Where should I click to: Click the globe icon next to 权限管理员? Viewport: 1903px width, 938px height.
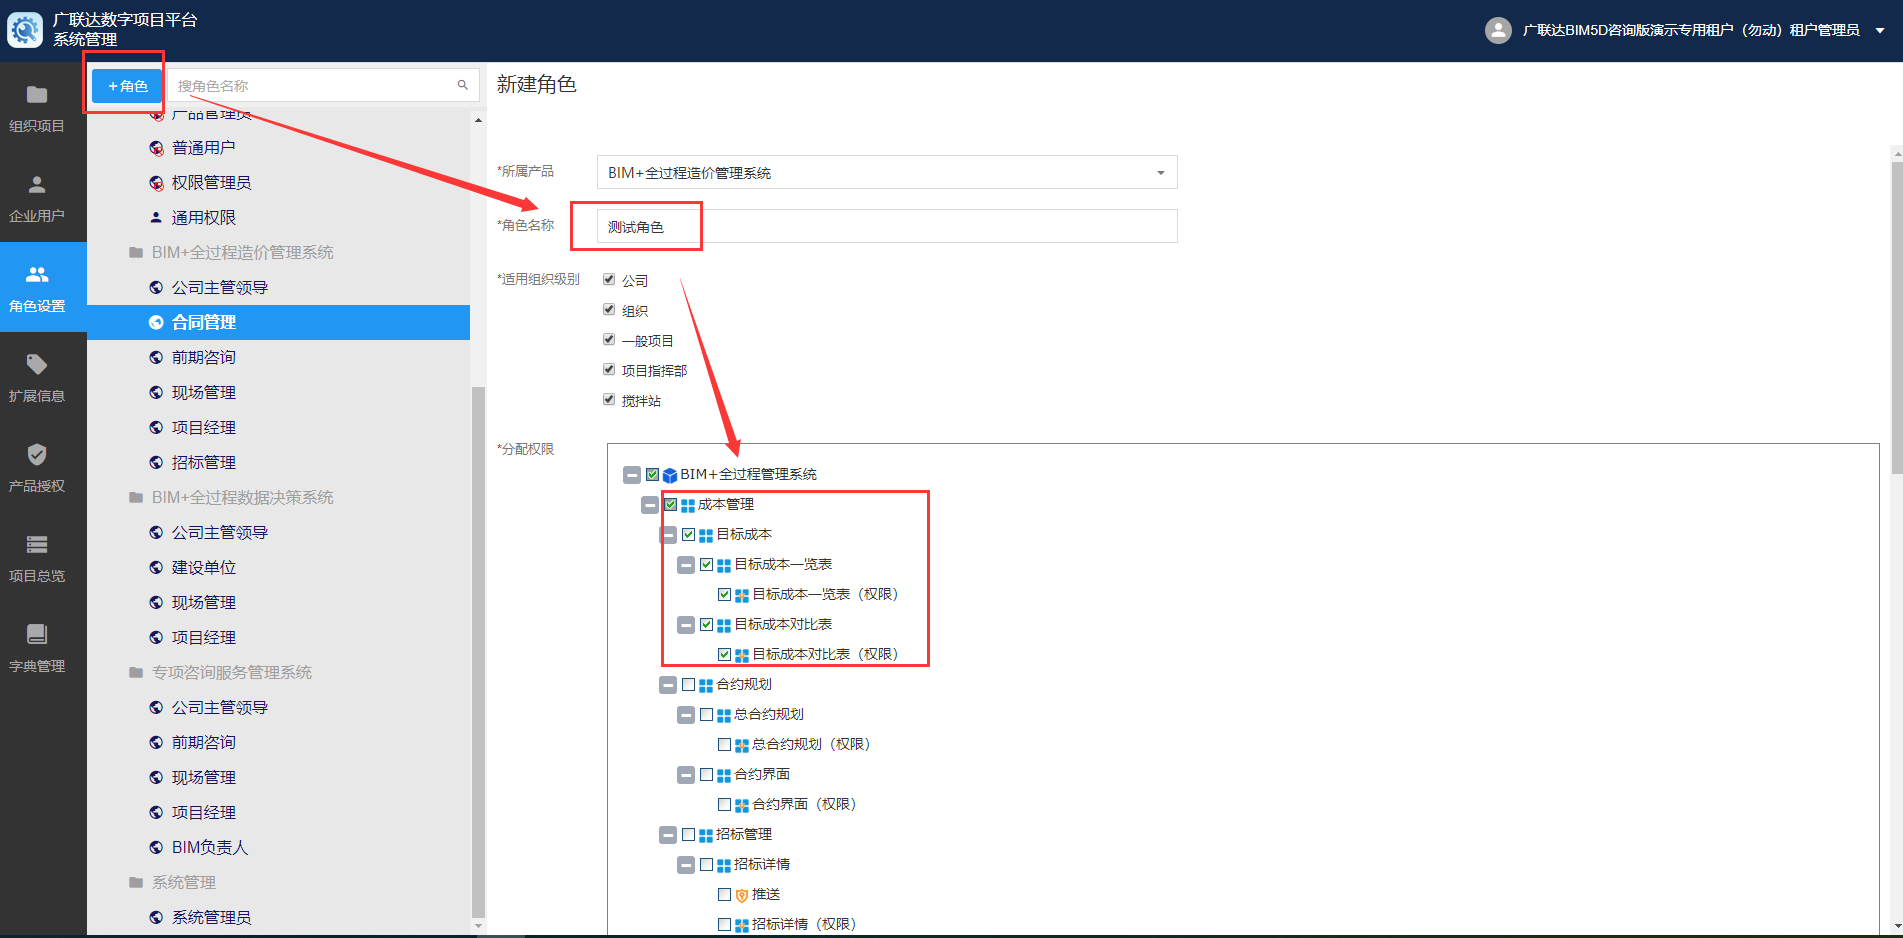point(156,183)
